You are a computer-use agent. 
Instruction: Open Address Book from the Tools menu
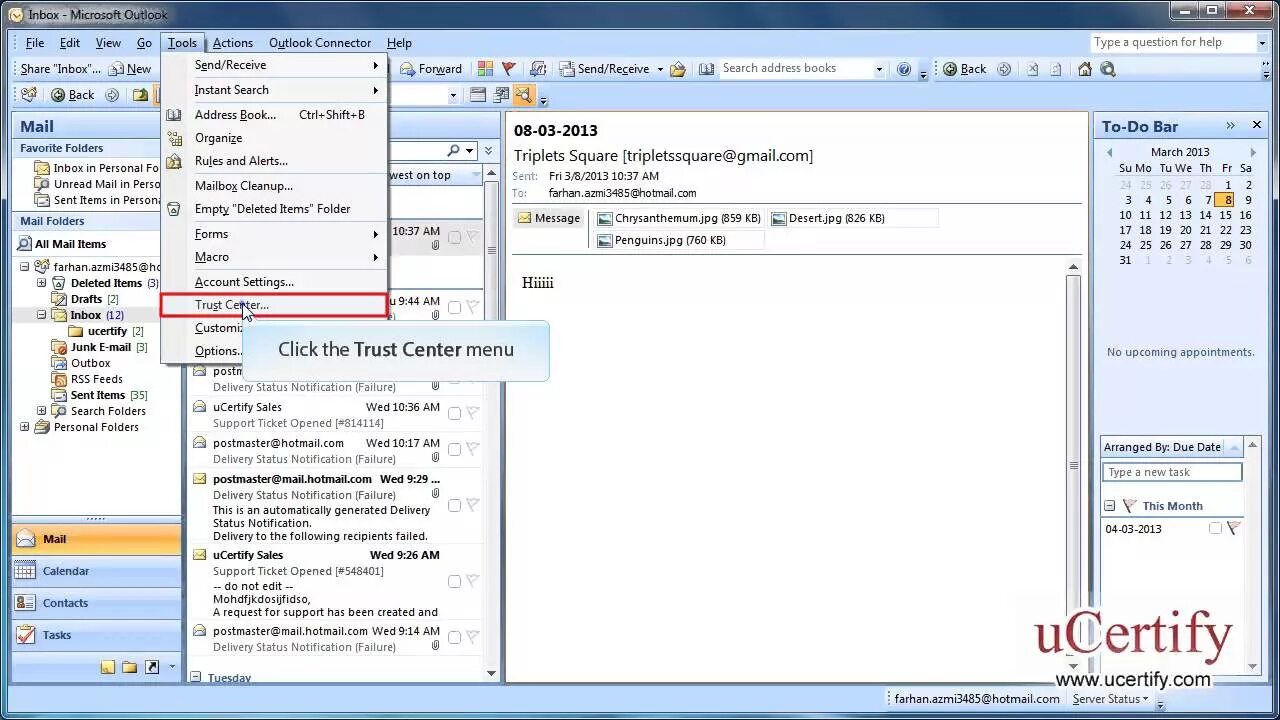pyautogui.click(x=275, y=115)
